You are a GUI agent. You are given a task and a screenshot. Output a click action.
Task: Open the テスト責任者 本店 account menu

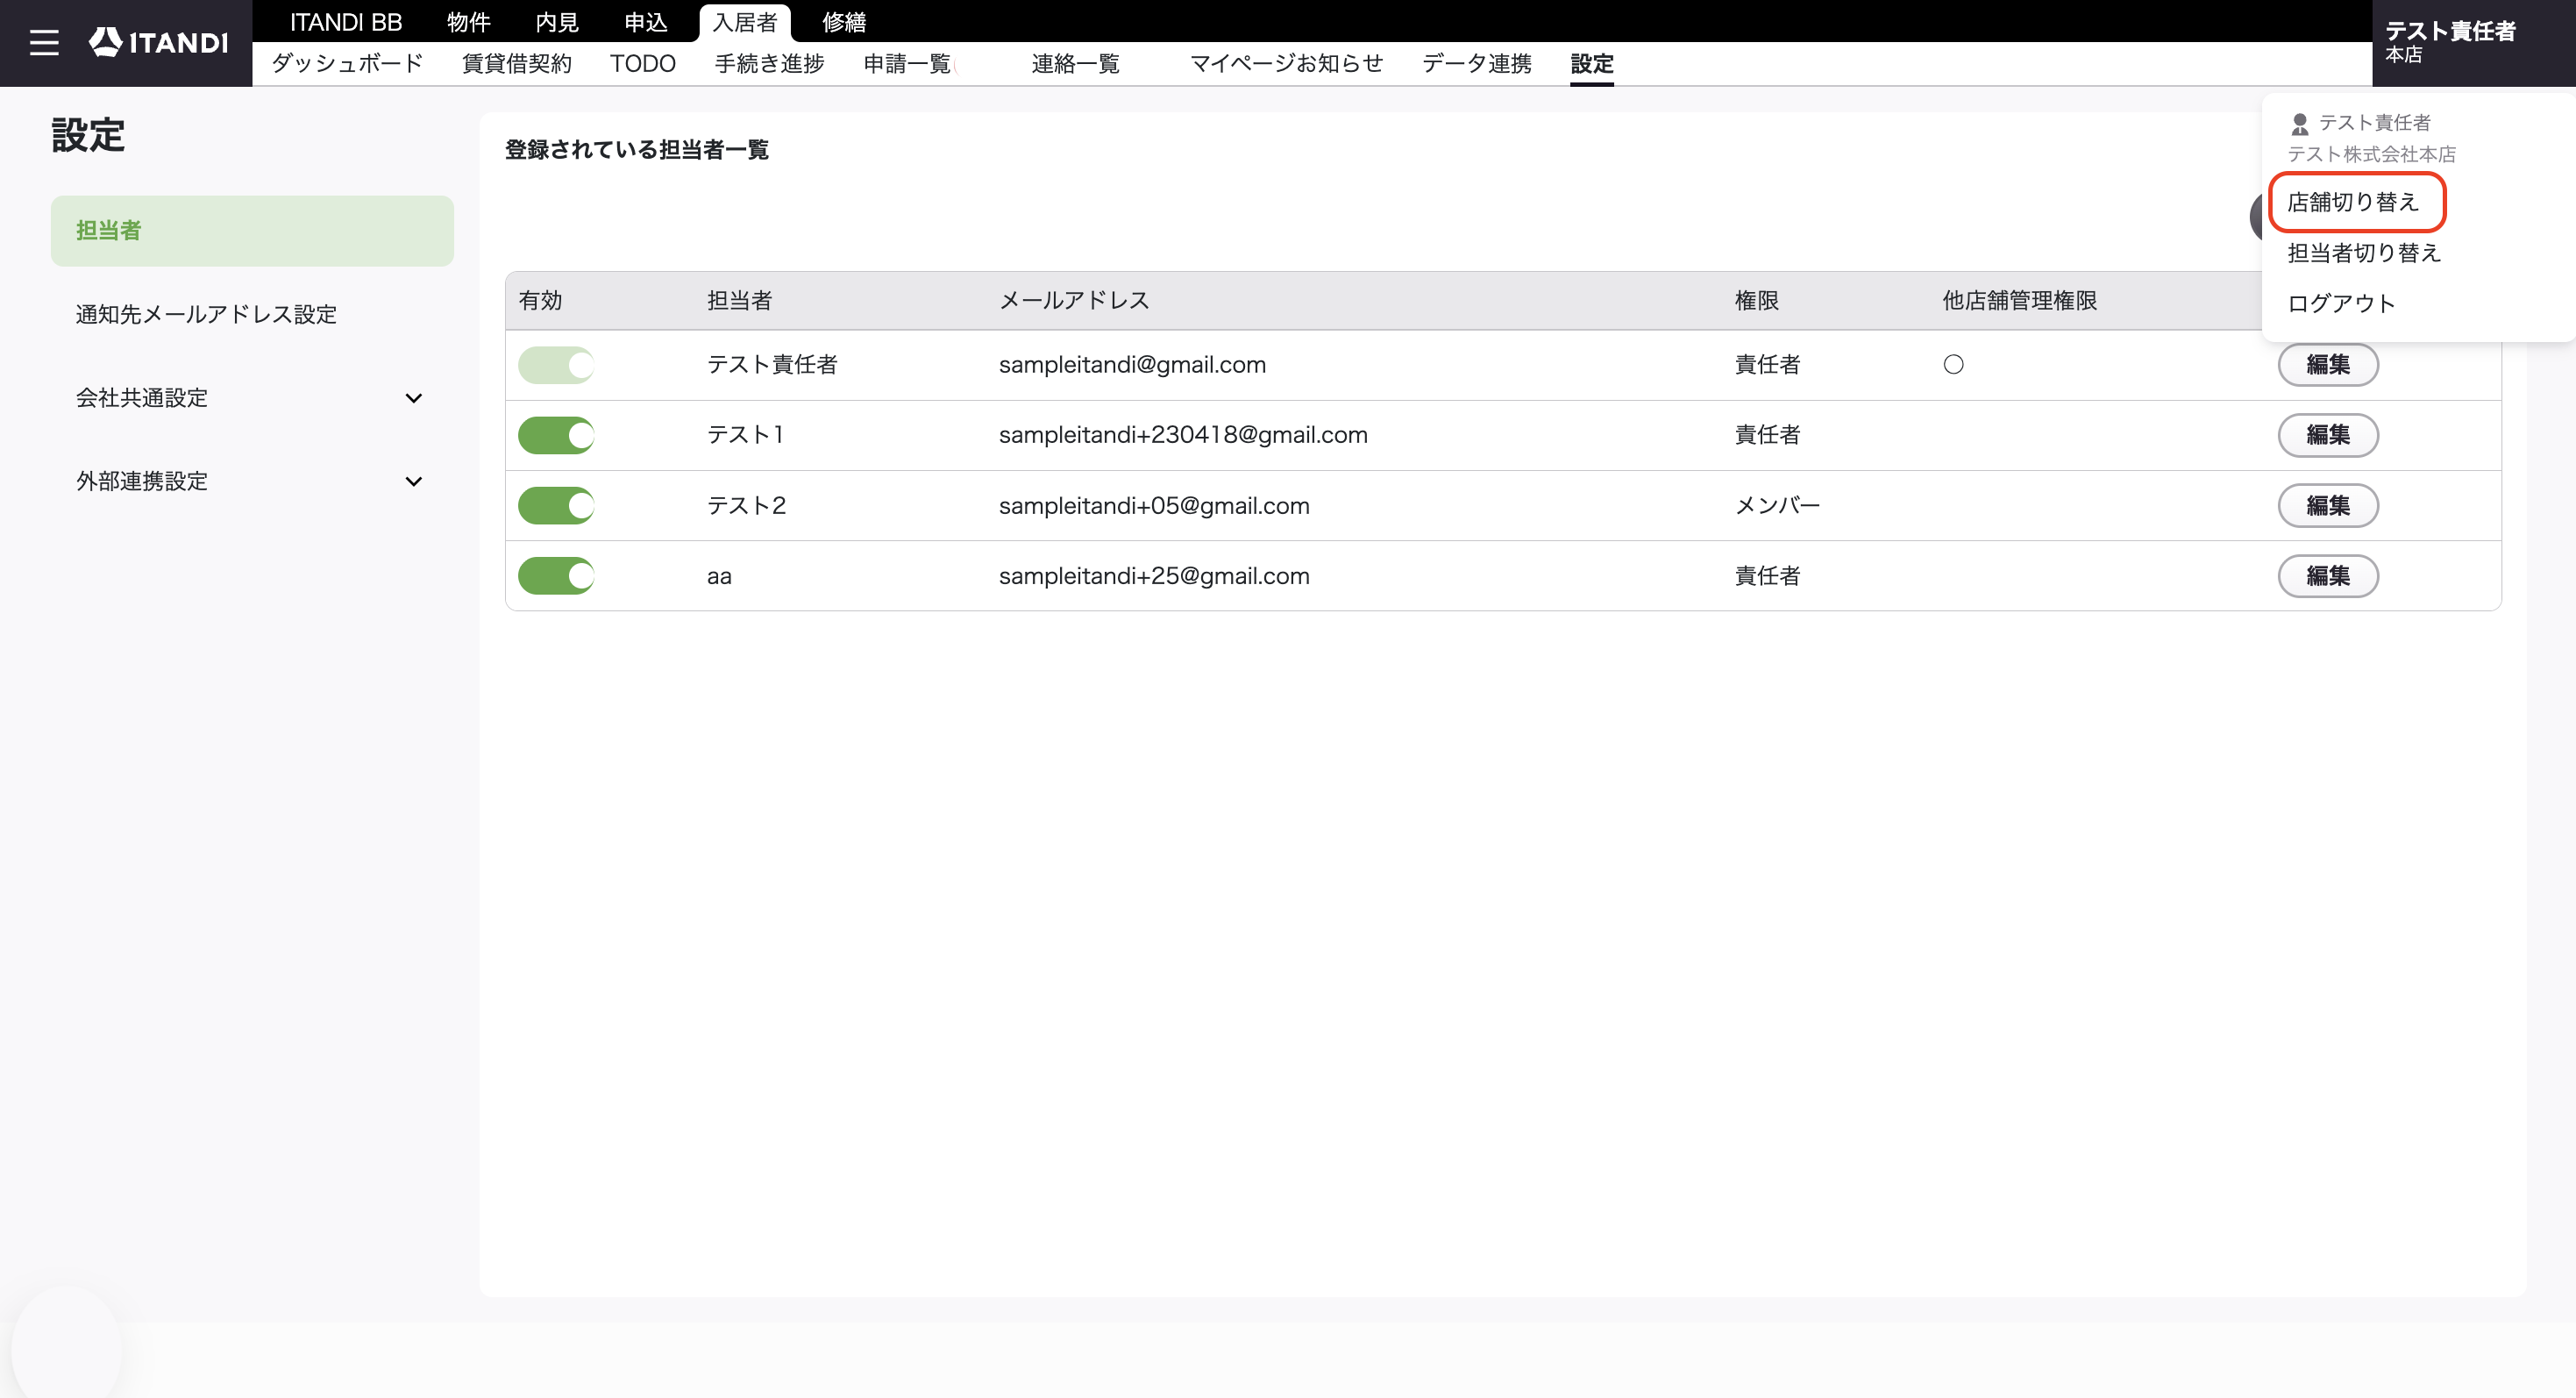[x=2473, y=42]
